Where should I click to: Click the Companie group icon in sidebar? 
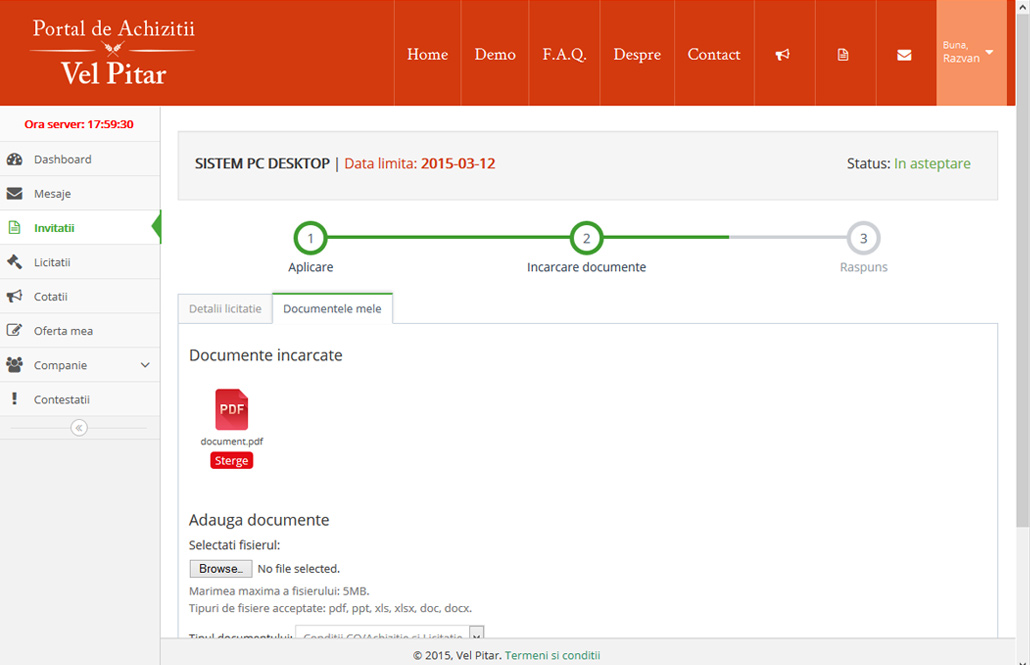[x=14, y=364]
